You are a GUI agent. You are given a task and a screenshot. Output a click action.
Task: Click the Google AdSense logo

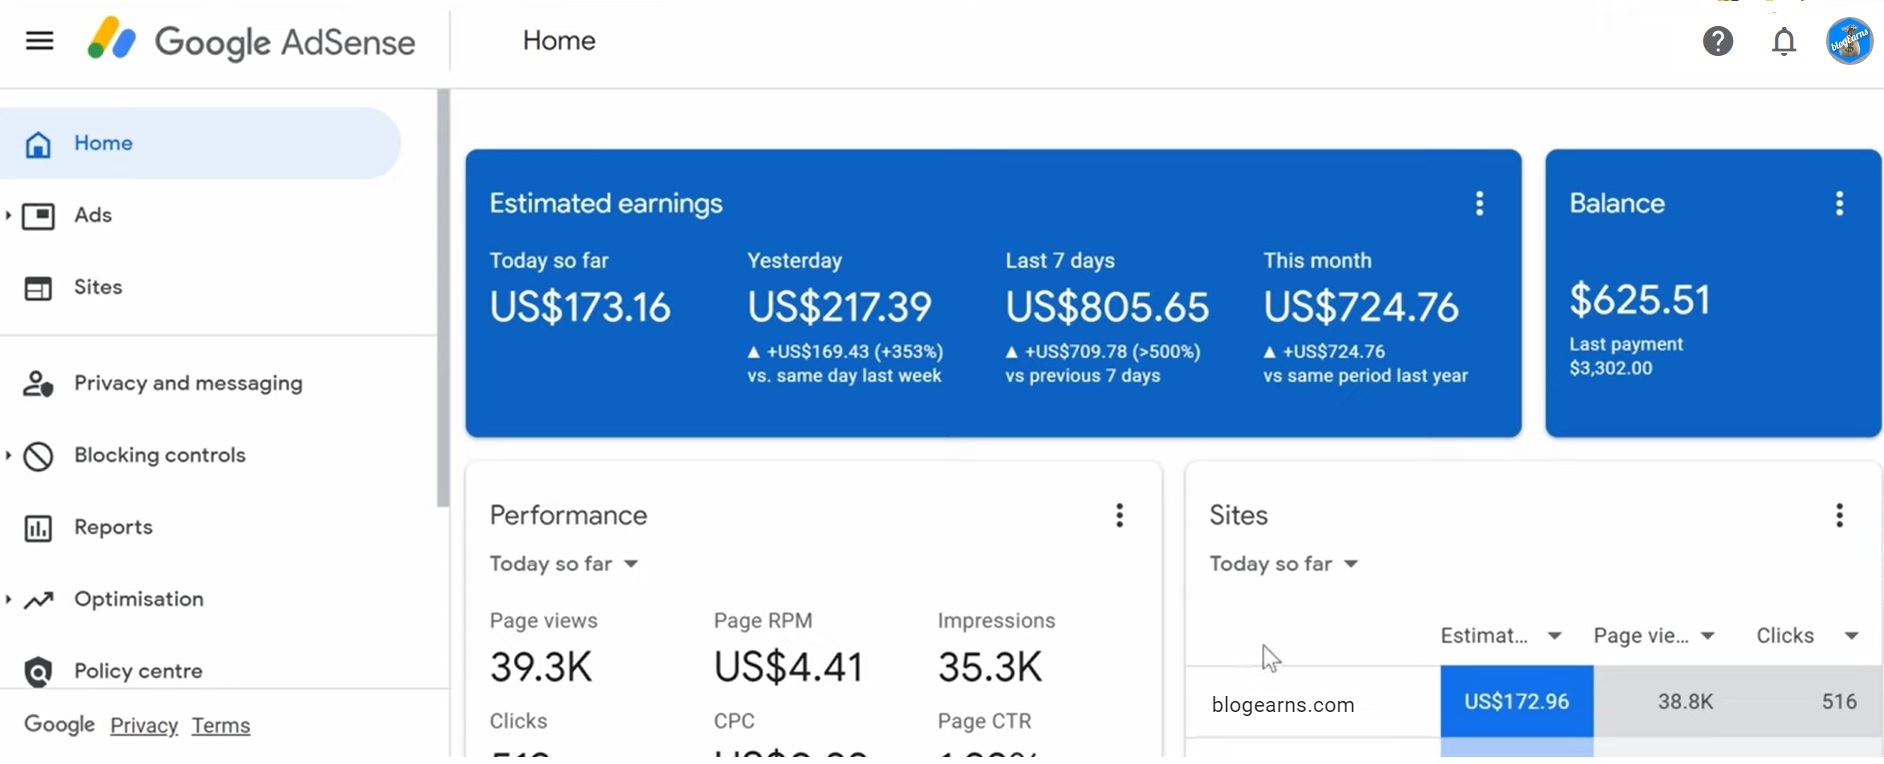(250, 41)
